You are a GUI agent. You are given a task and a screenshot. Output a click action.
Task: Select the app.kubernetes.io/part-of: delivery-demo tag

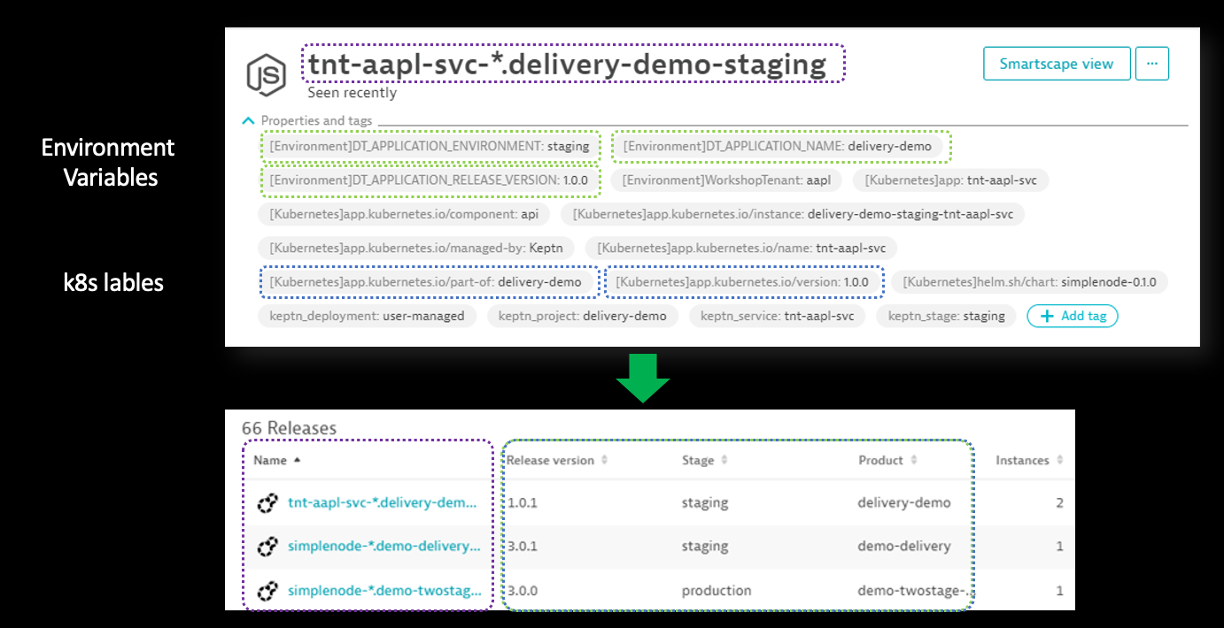(x=425, y=282)
